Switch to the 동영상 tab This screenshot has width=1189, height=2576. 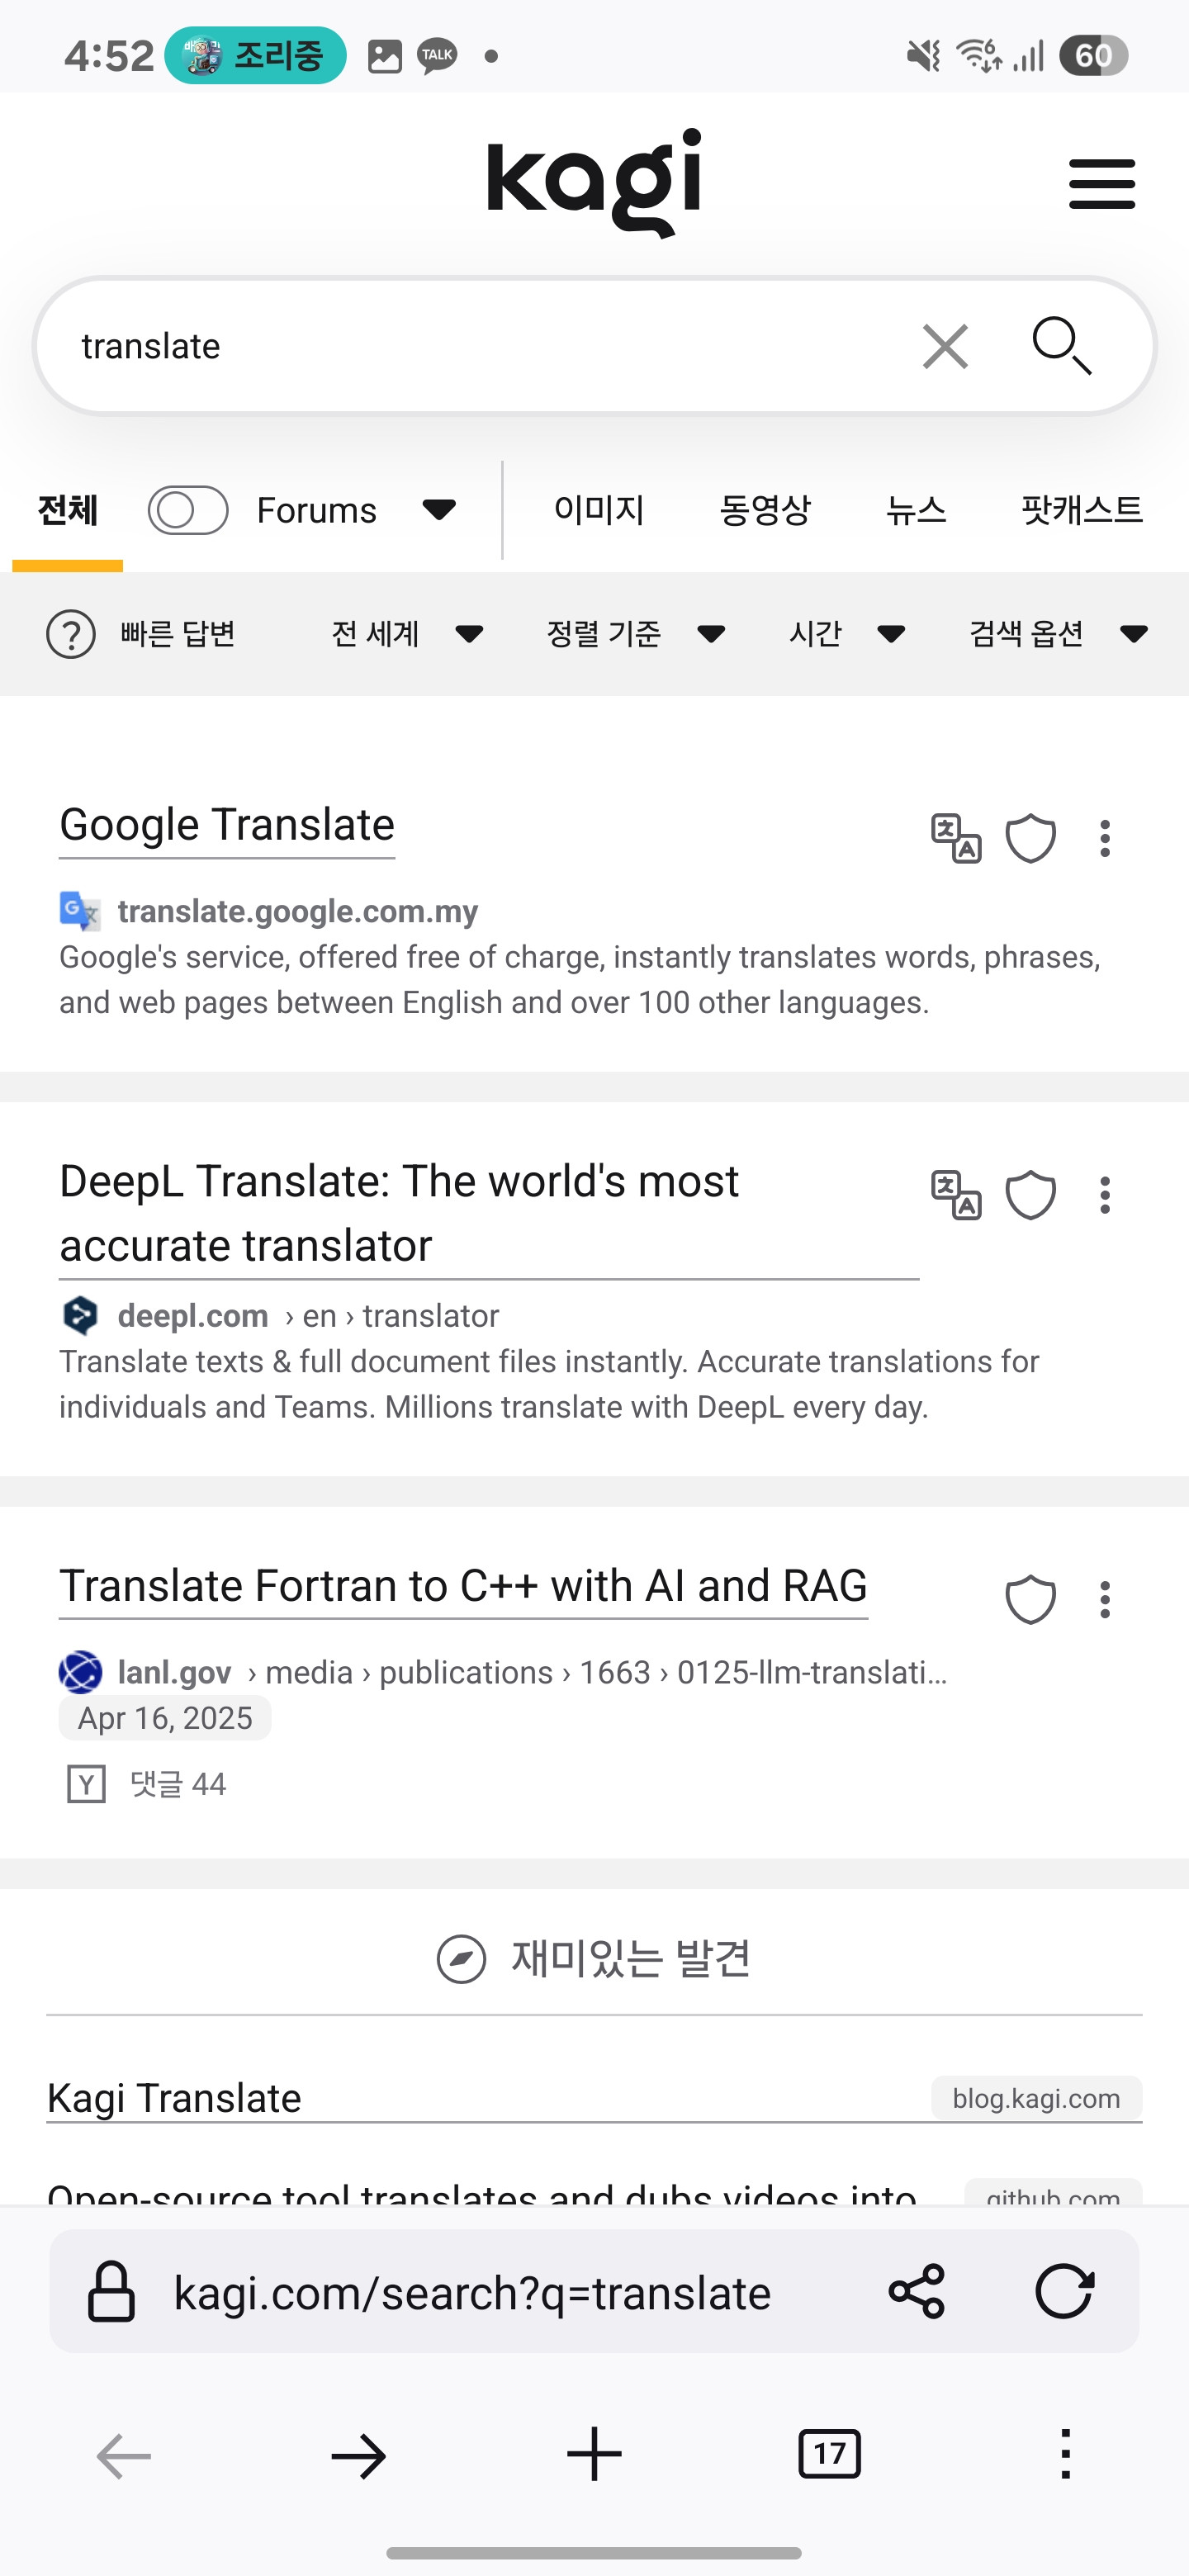[x=765, y=510]
